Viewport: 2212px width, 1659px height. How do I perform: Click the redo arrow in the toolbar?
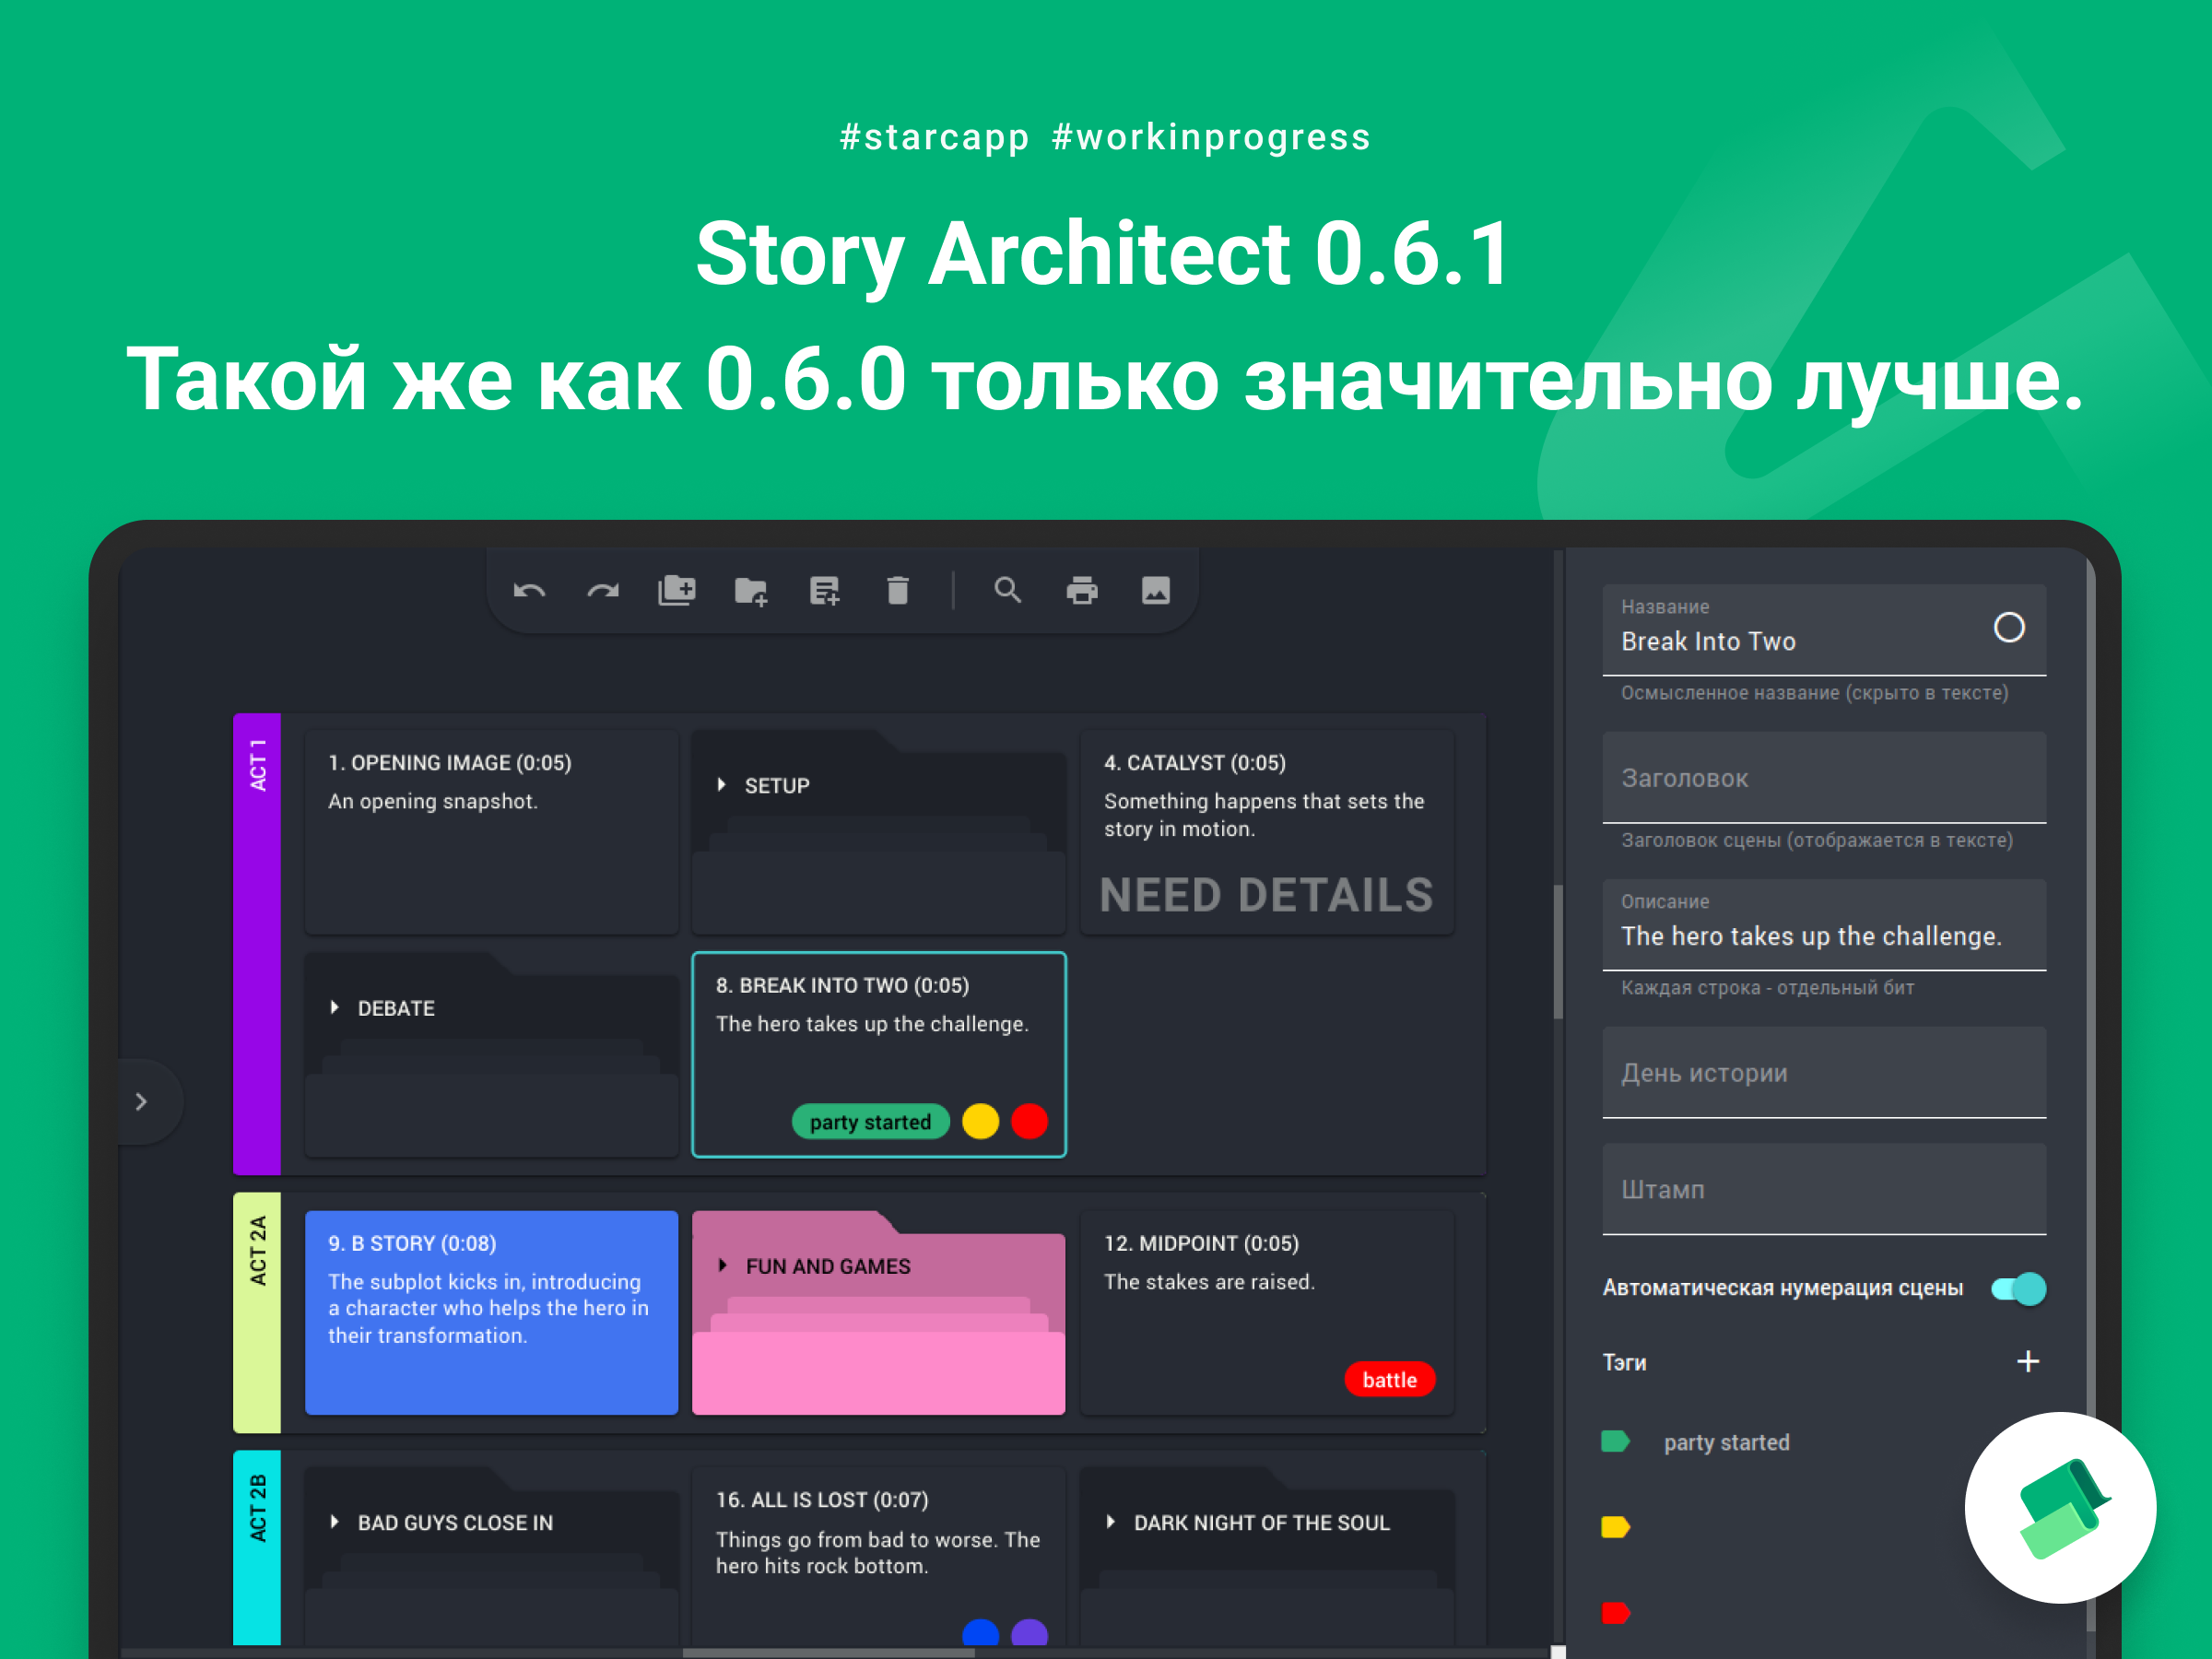(603, 591)
